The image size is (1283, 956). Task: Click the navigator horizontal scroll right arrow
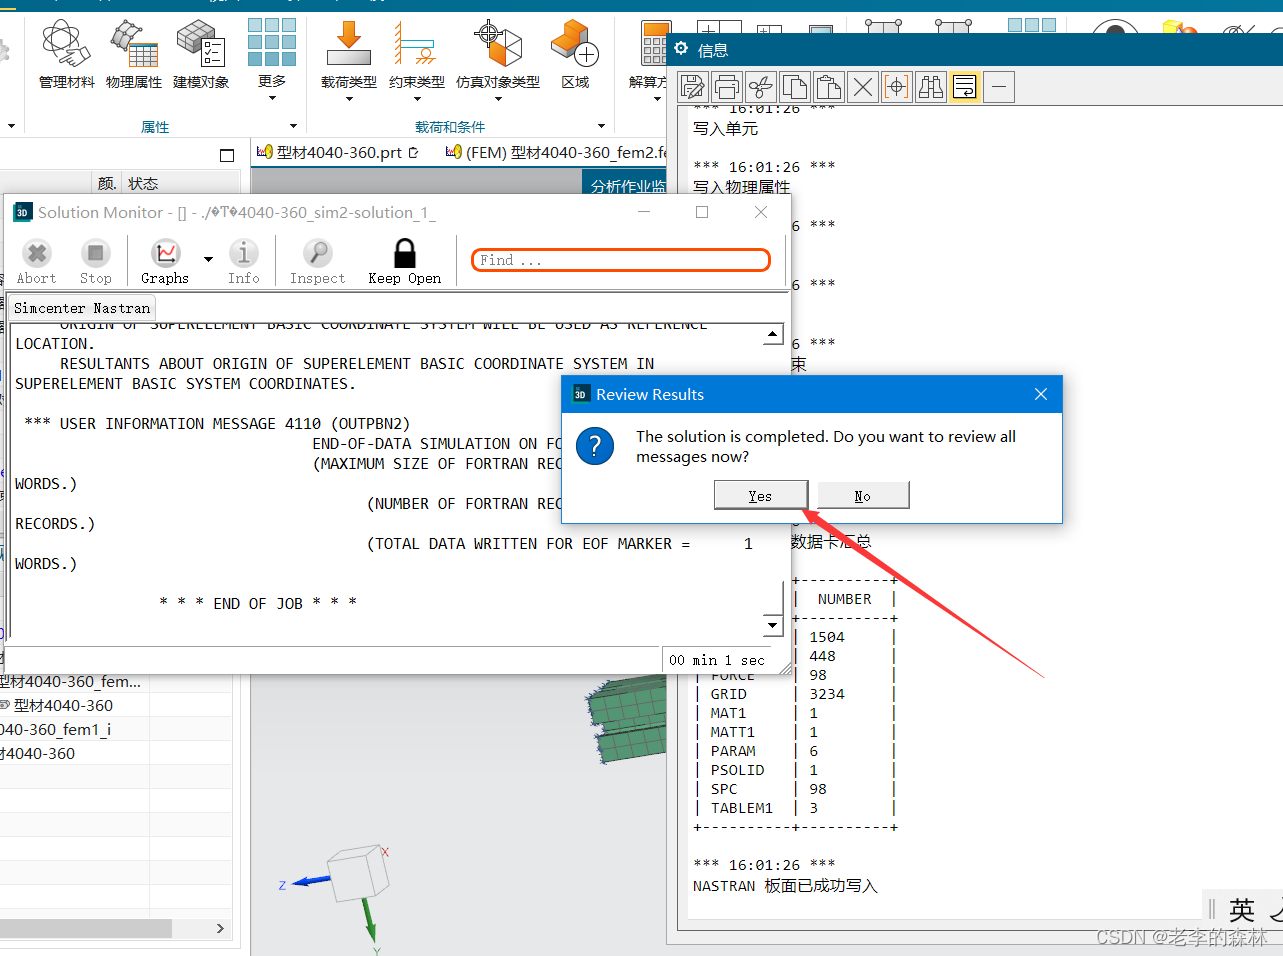click(x=221, y=928)
